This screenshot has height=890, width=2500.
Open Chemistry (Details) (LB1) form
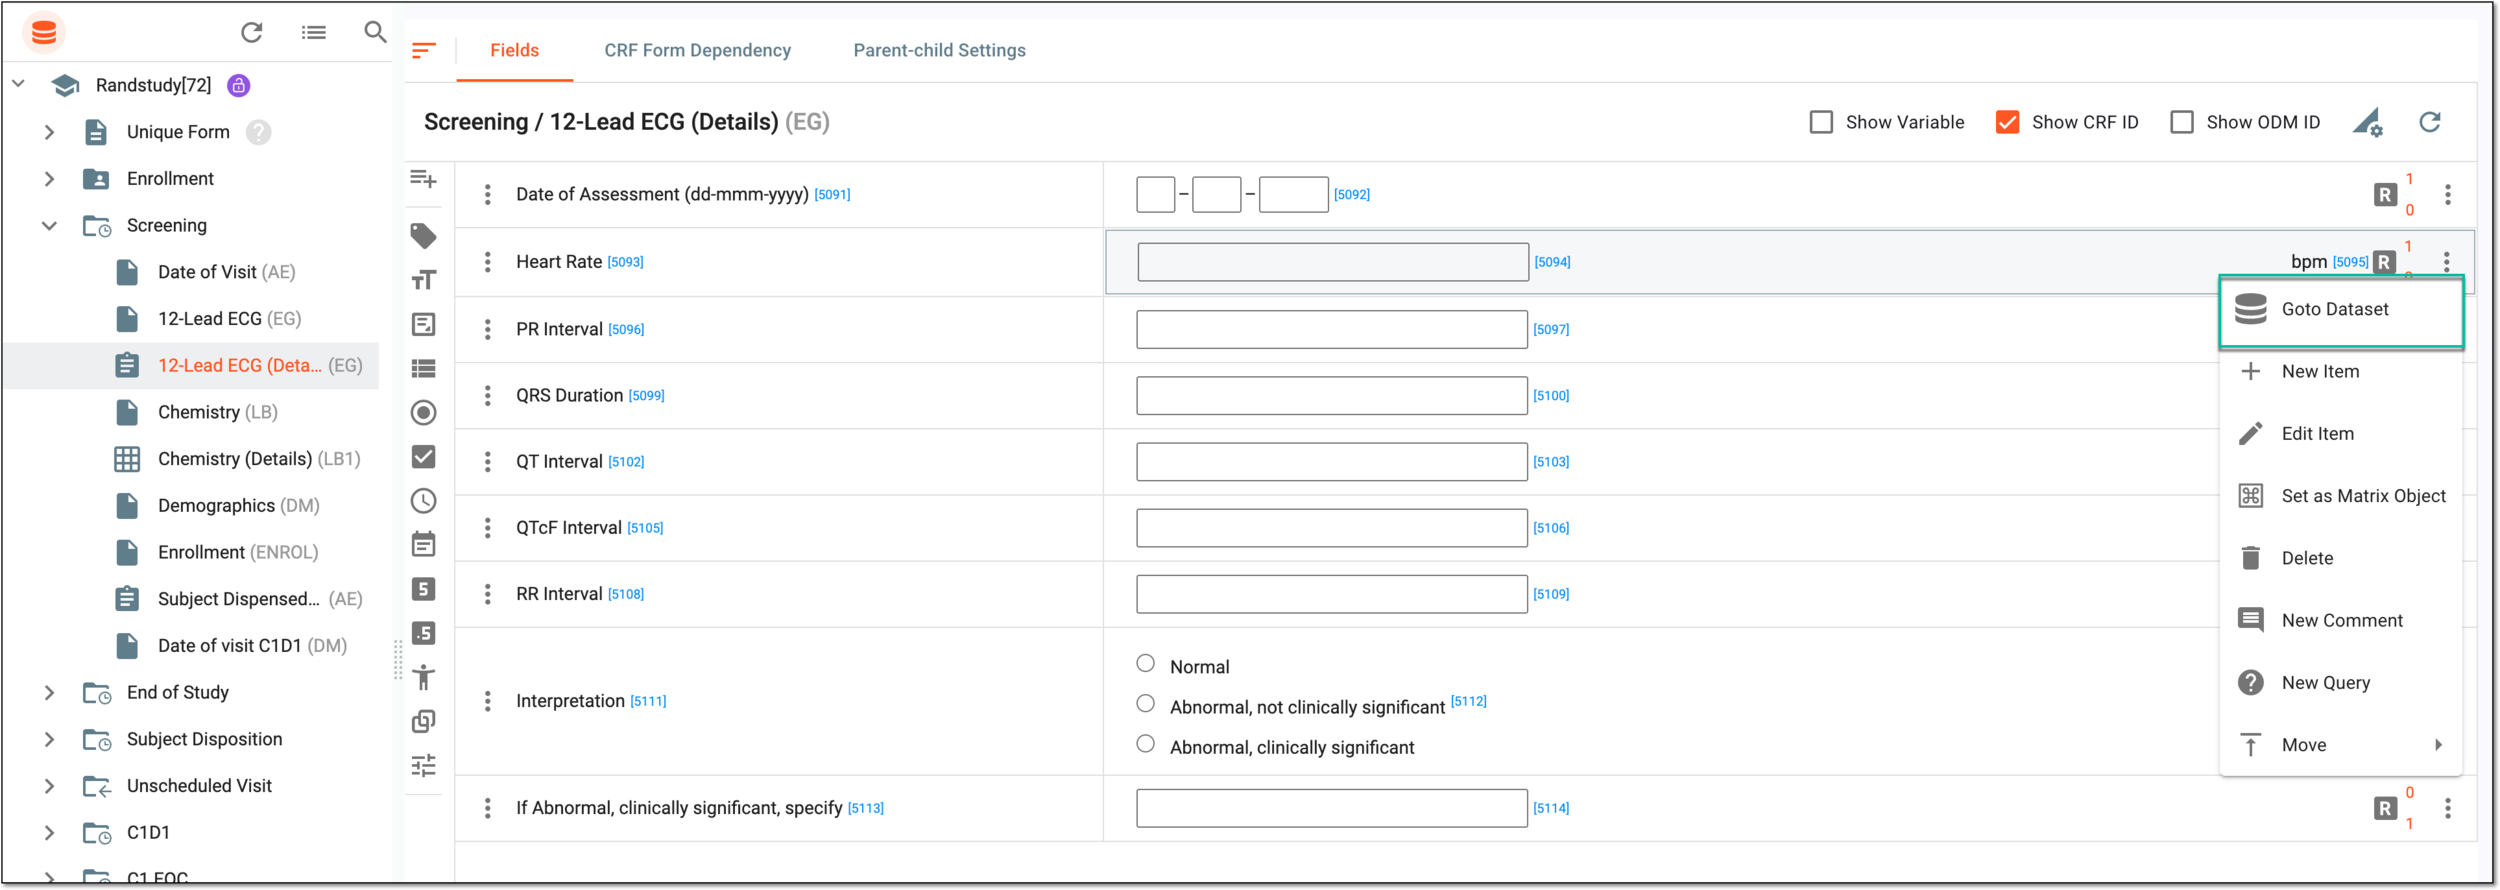click(x=259, y=459)
